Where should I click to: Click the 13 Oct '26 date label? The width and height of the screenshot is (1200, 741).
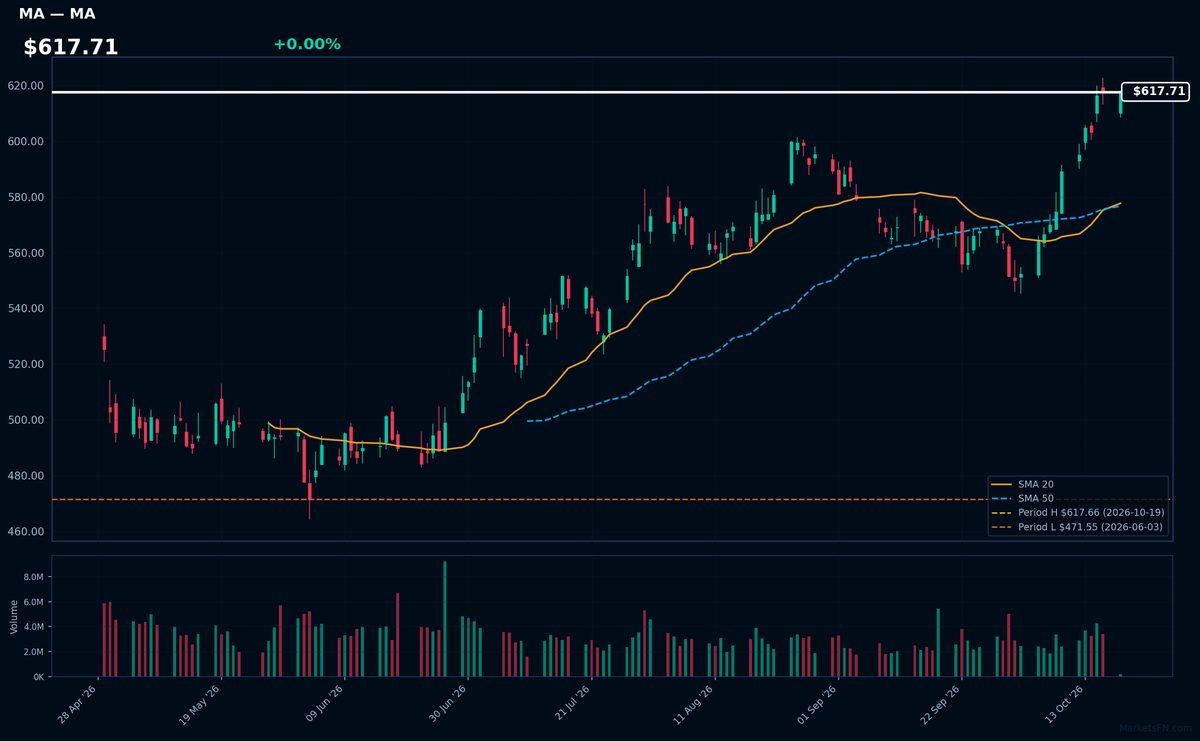[1063, 704]
